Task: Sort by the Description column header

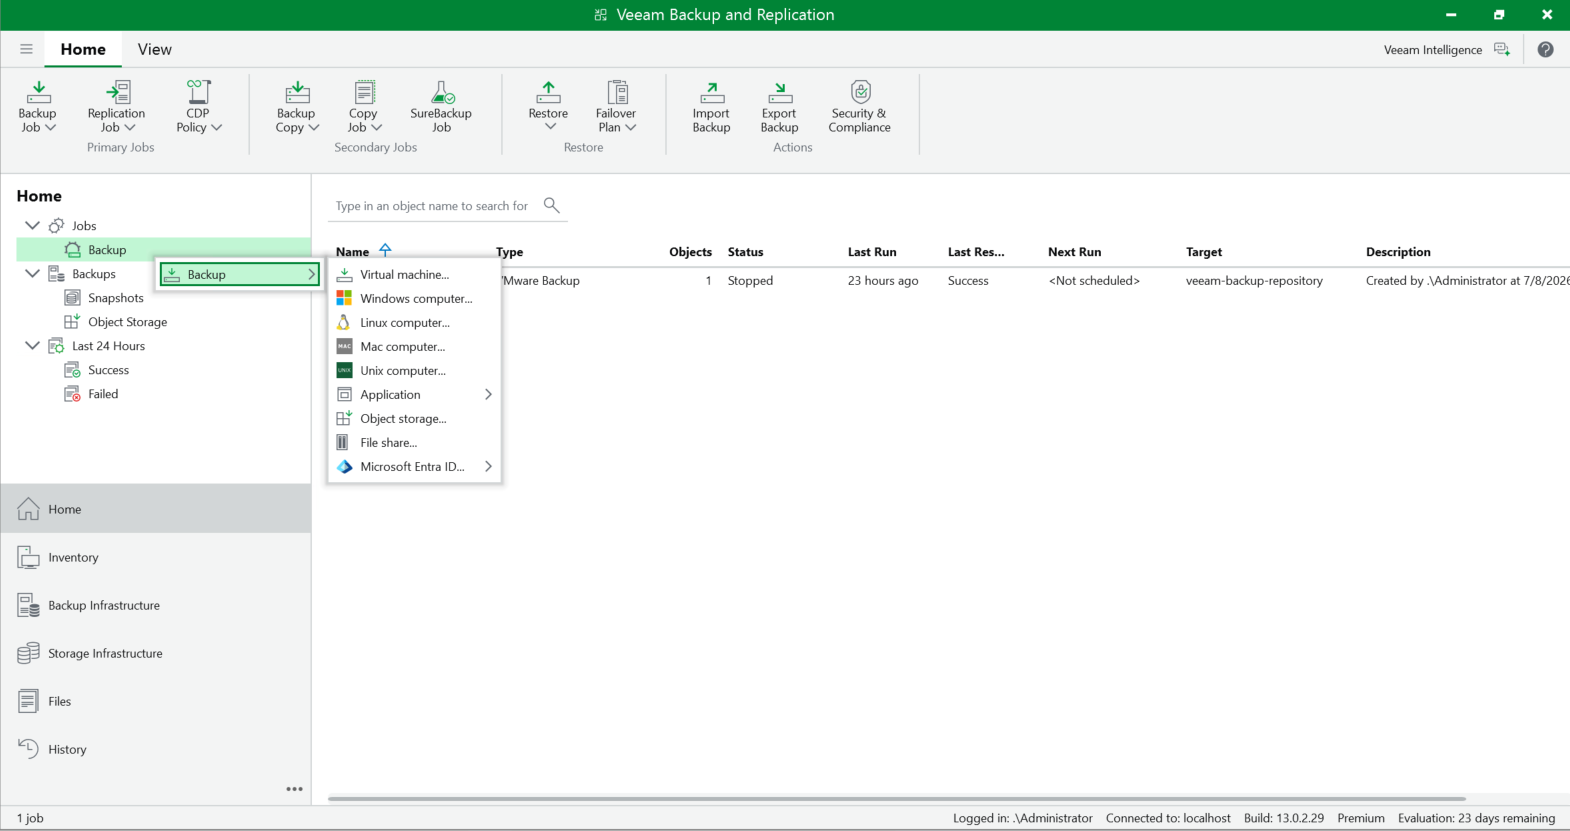Action: (1398, 252)
